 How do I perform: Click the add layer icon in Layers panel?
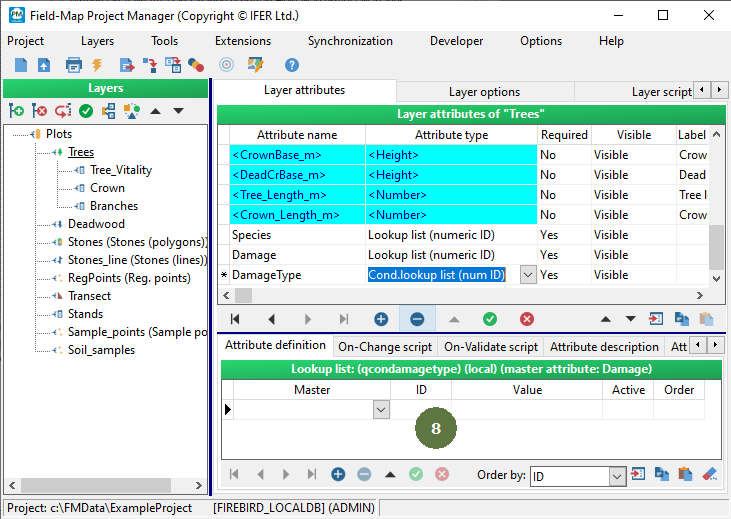(x=17, y=111)
